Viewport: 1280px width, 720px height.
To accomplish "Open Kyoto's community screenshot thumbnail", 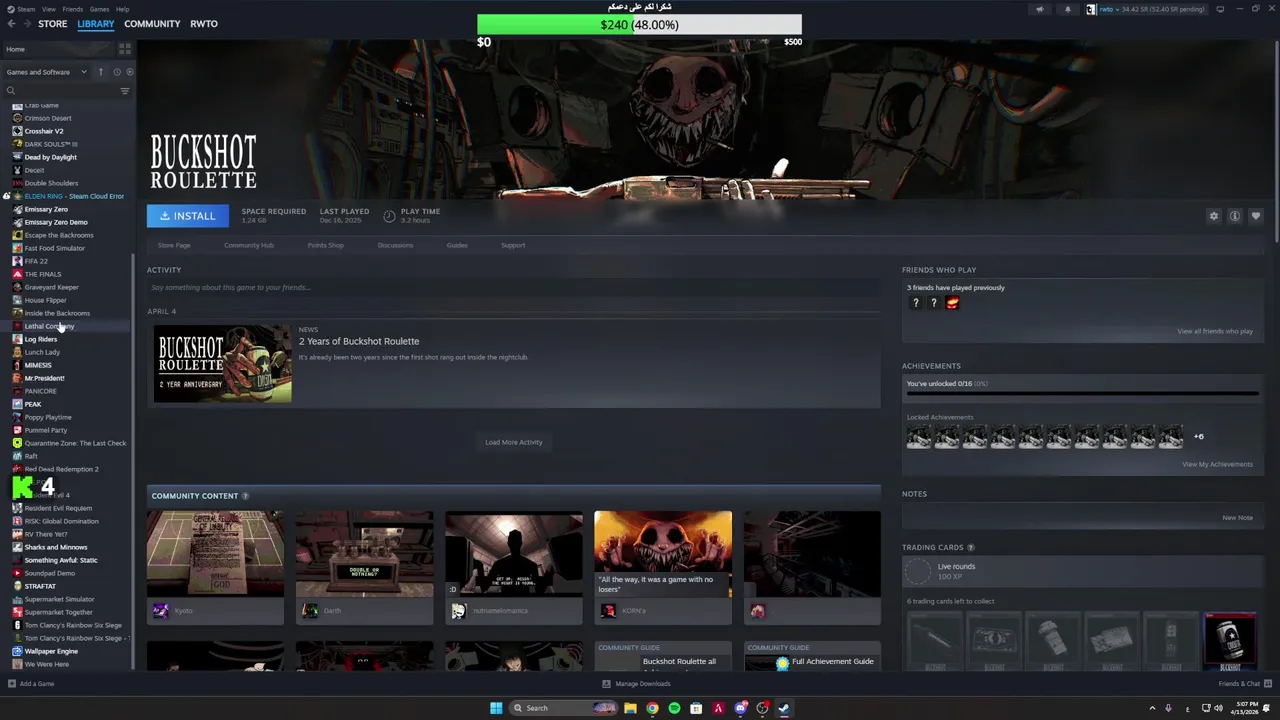I will pos(215,554).
